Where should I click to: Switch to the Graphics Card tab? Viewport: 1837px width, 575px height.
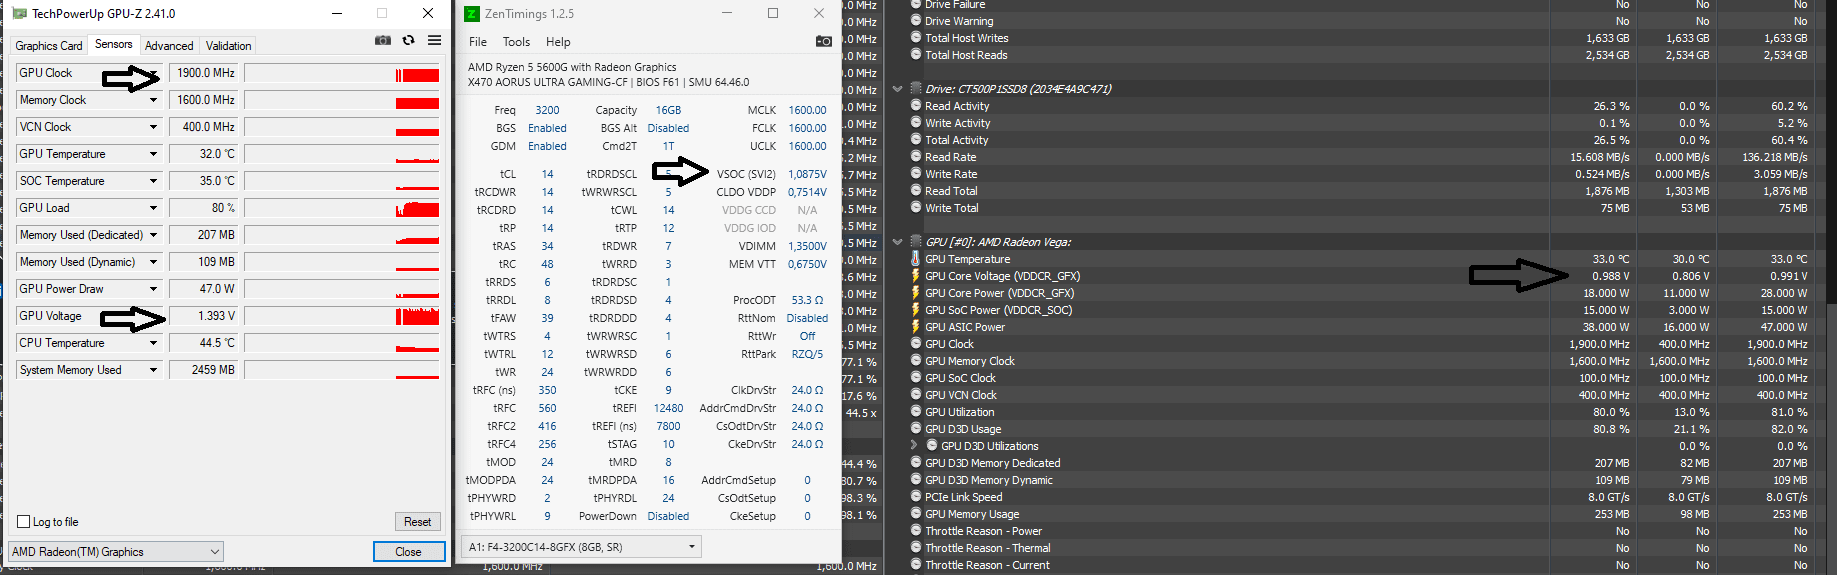pyautogui.click(x=48, y=46)
